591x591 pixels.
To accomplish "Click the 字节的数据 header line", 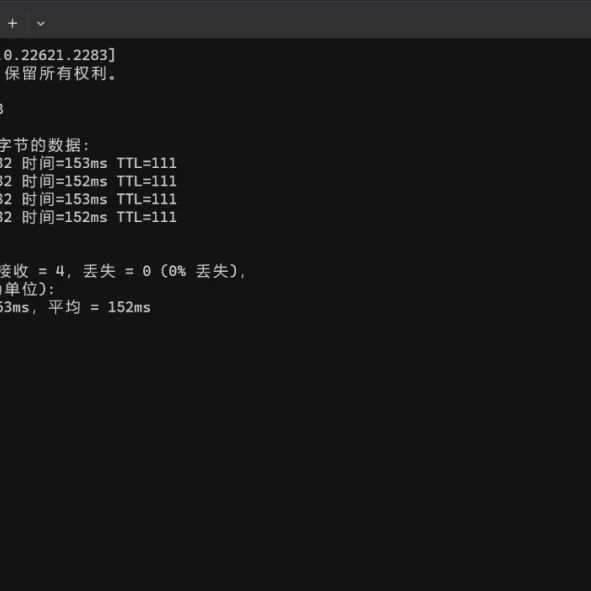I will (x=44, y=145).
